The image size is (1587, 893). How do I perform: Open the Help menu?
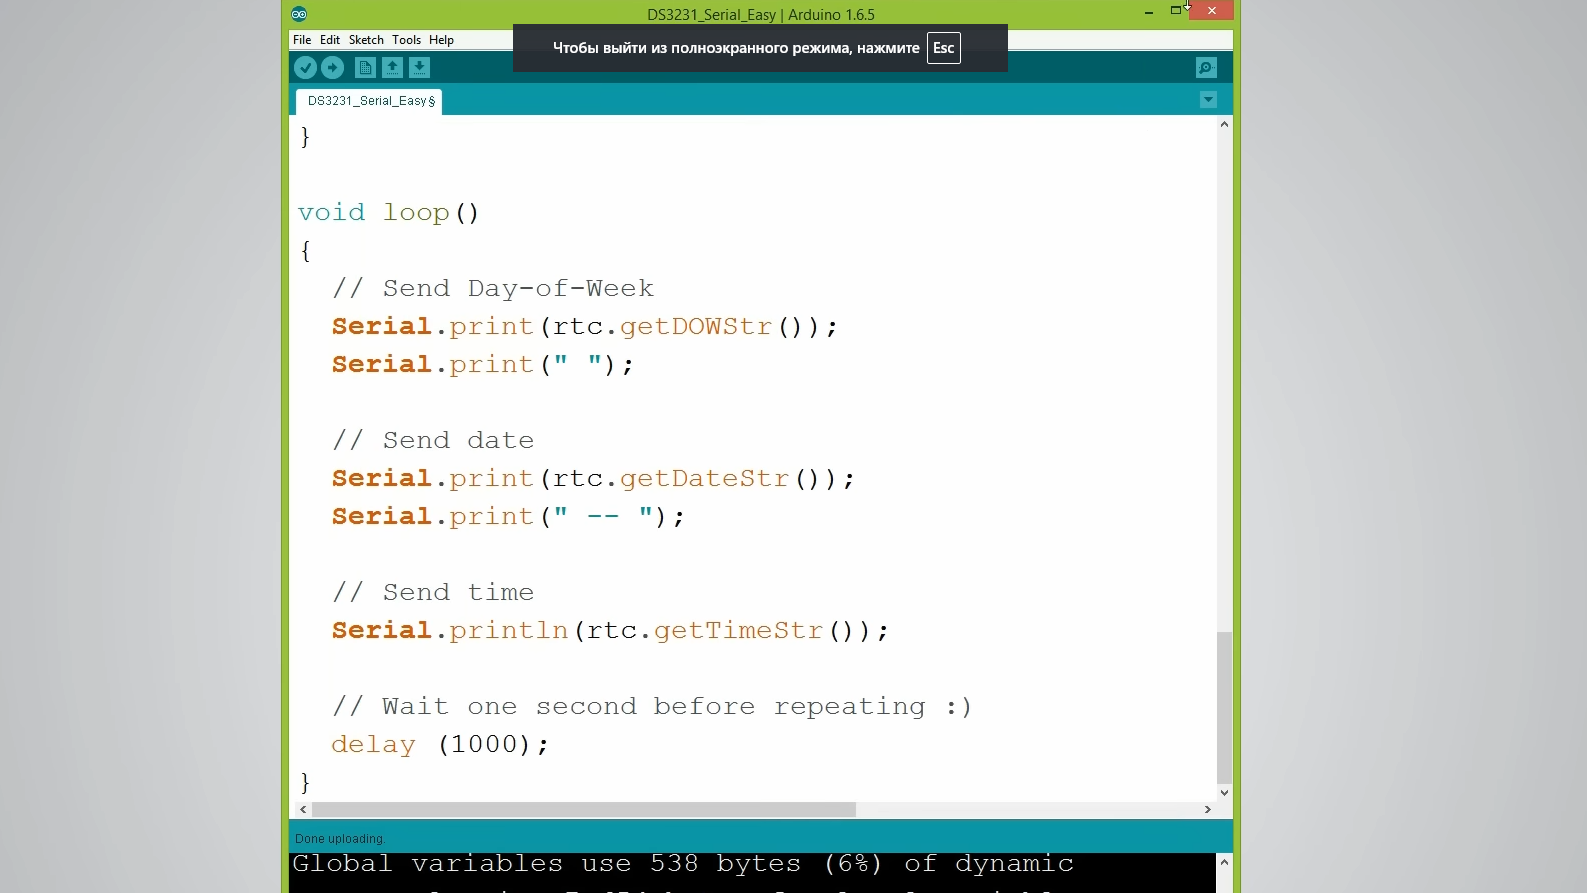coord(441,40)
